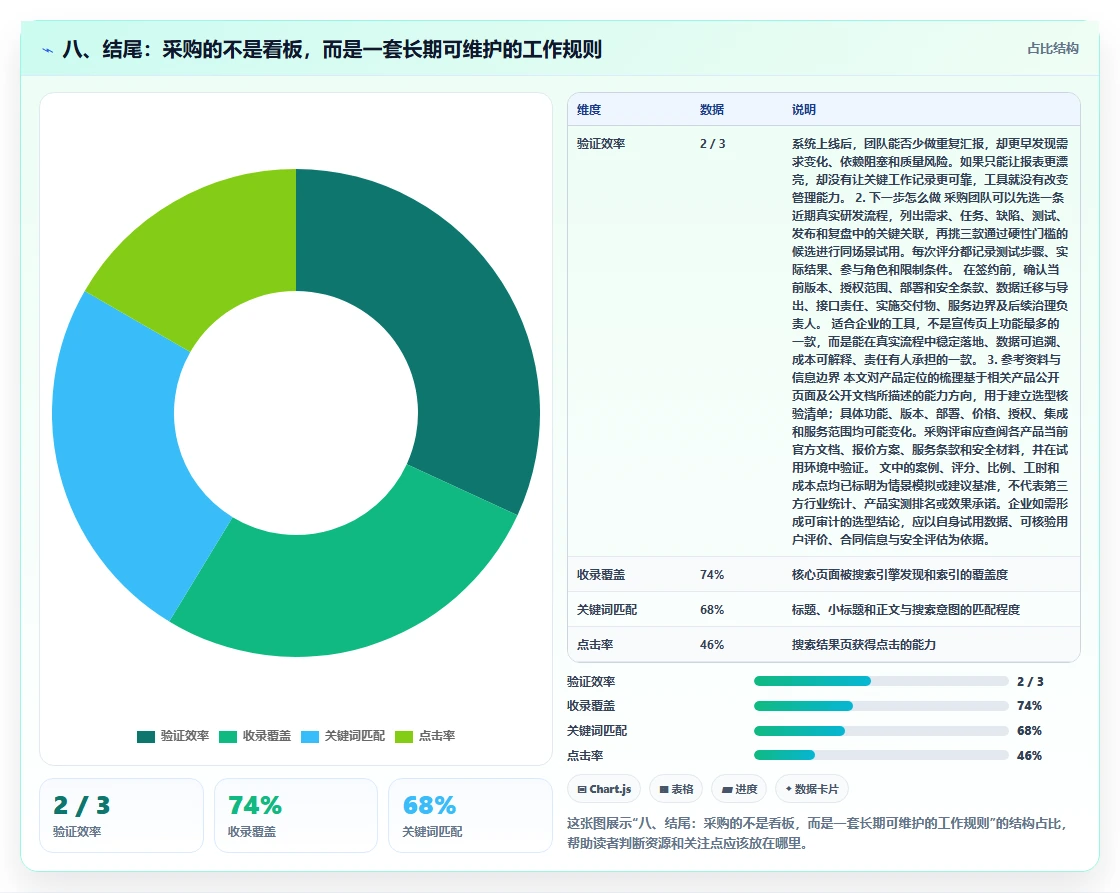Click the 关键词匹配 progress bar
1120x893 pixels.
pyautogui.click(x=881, y=731)
